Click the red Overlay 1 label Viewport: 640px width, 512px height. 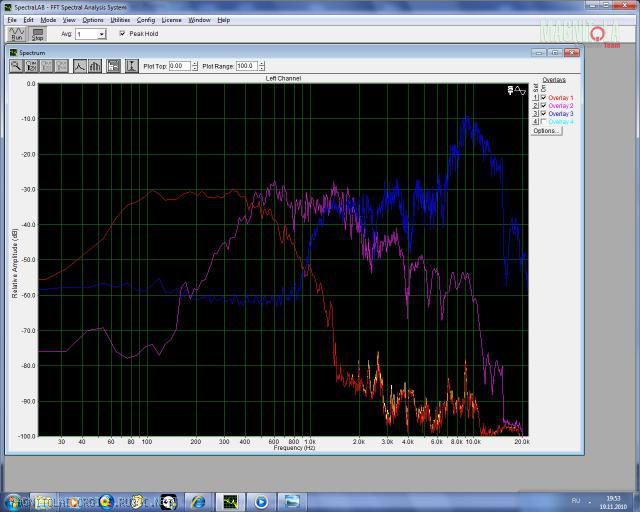tap(561, 98)
